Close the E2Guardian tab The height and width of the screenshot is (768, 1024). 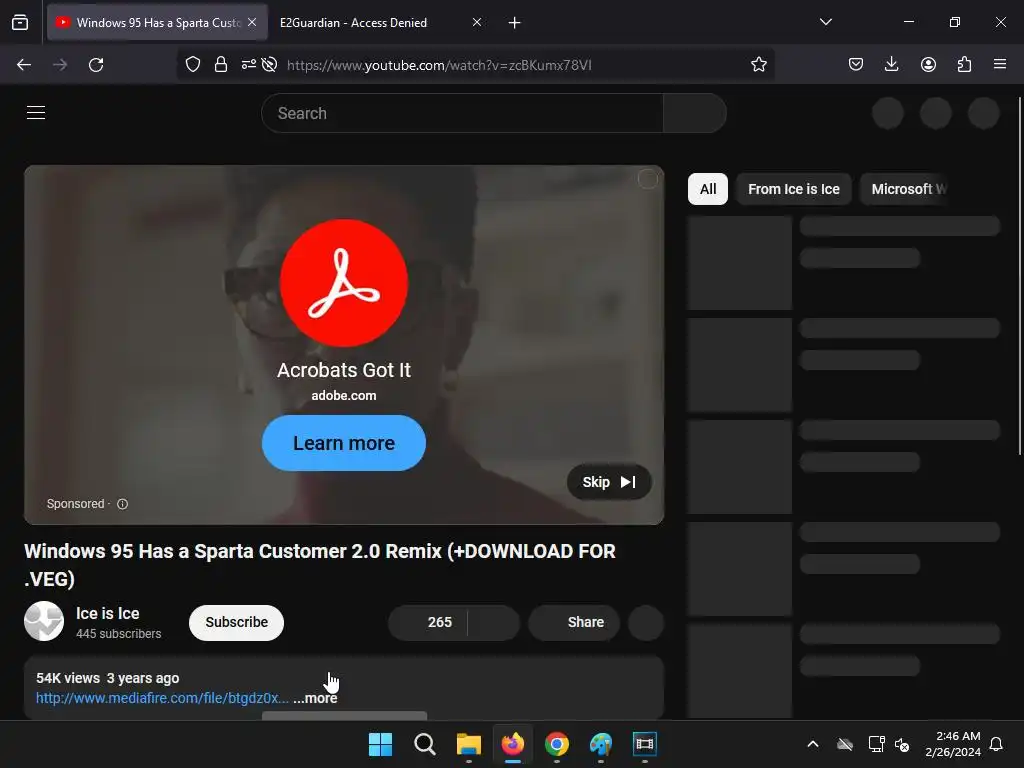(x=477, y=22)
